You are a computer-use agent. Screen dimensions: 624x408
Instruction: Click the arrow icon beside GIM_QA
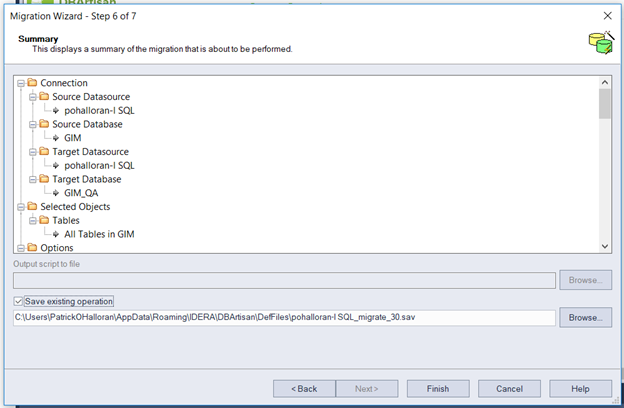coord(56,193)
